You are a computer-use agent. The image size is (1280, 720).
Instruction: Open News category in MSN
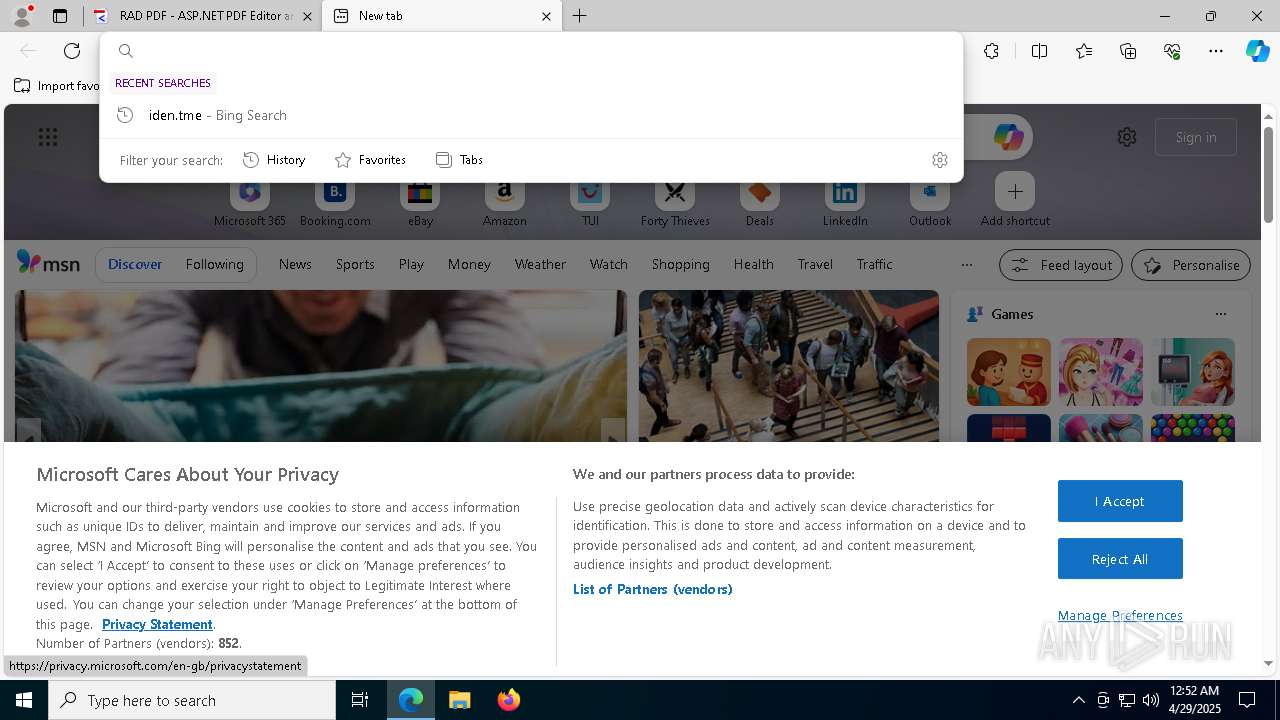click(x=295, y=264)
